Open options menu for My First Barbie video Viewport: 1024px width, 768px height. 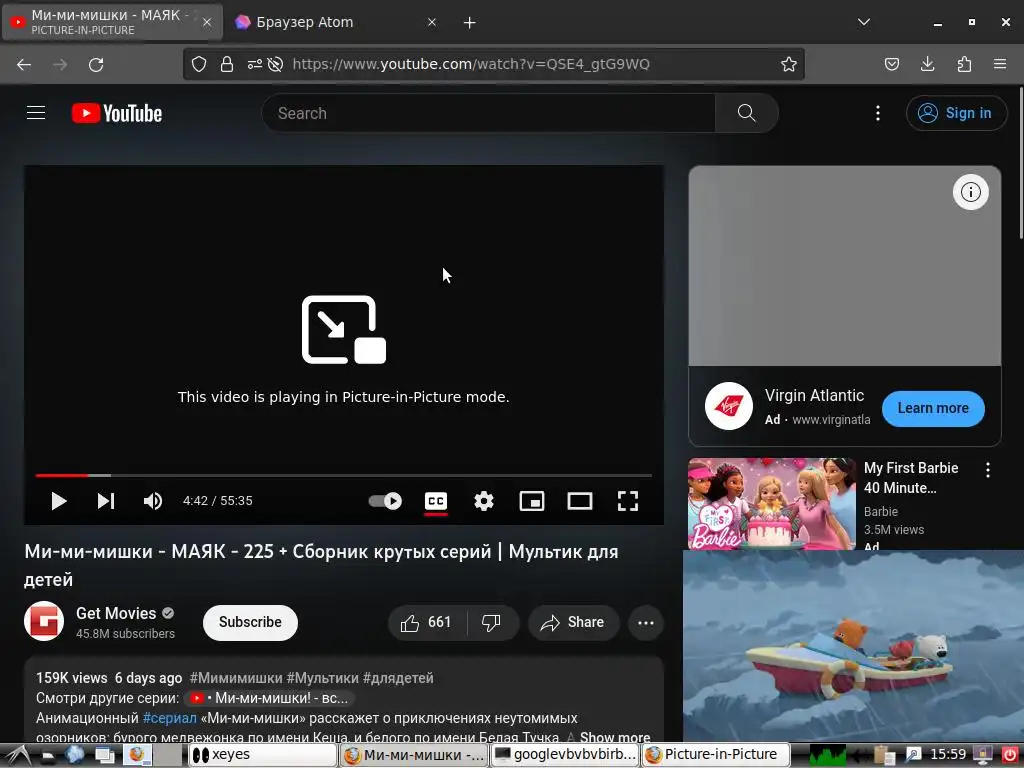coord(987,470)
